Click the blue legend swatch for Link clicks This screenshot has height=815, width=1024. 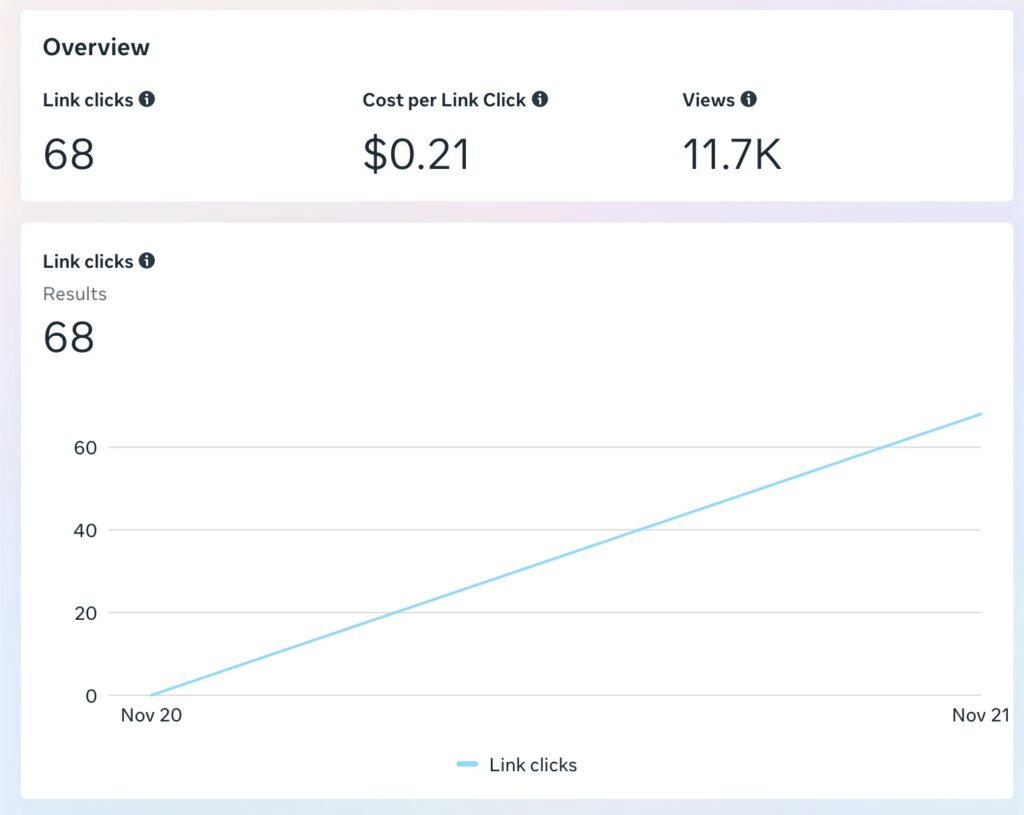pos(467,765)
